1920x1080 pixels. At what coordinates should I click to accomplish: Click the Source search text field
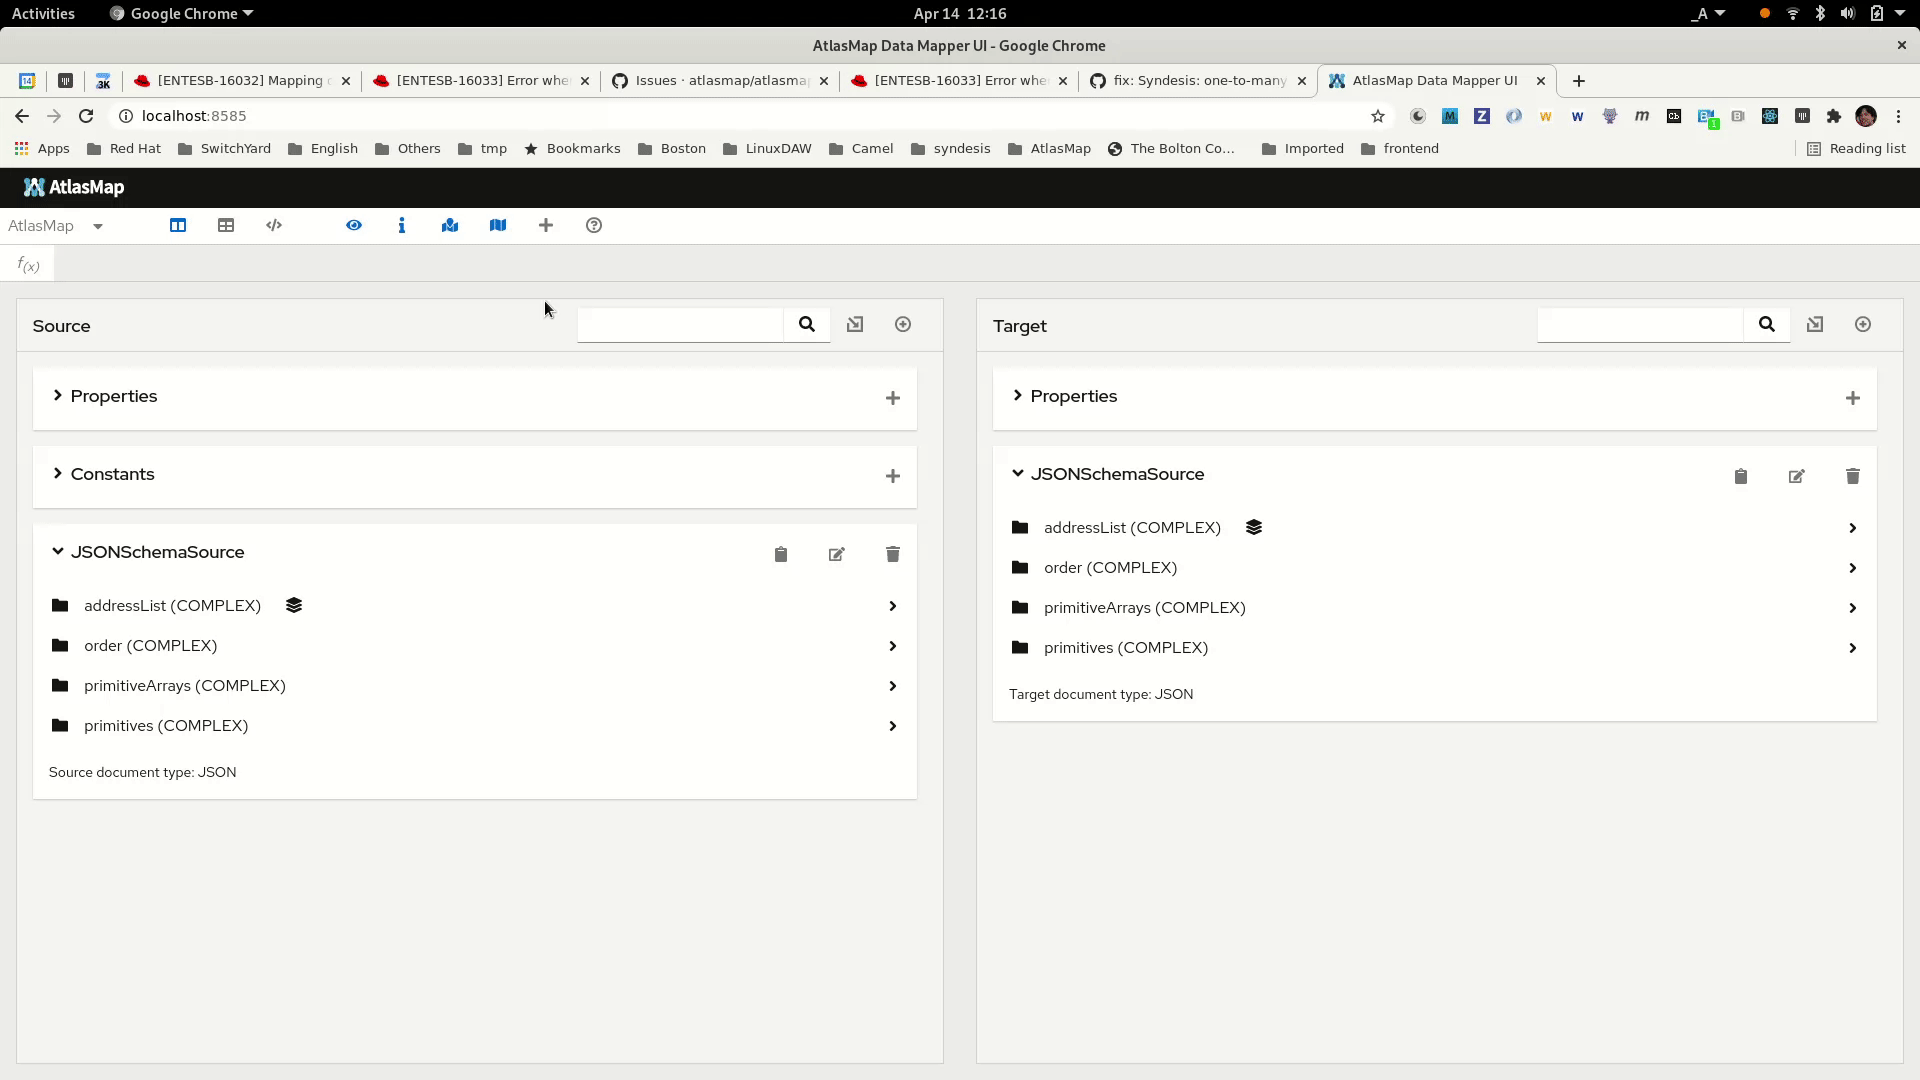pos(680,325)
